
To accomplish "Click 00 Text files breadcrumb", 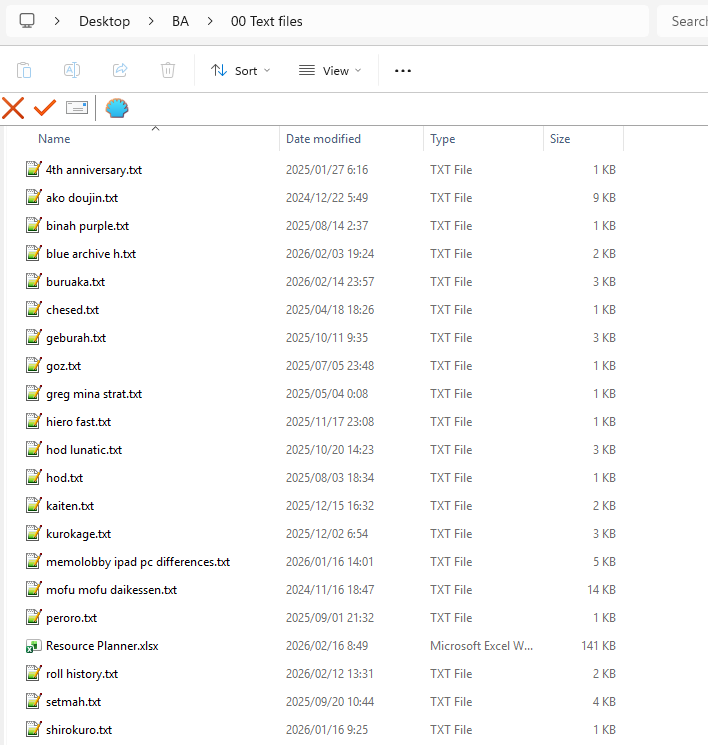I will (x=267, y=21).
